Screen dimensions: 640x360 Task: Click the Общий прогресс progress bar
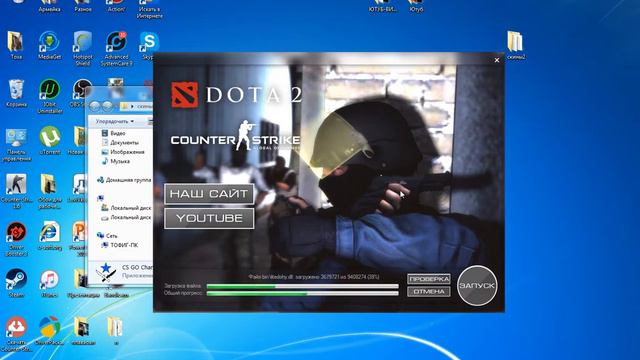[302, 293]
